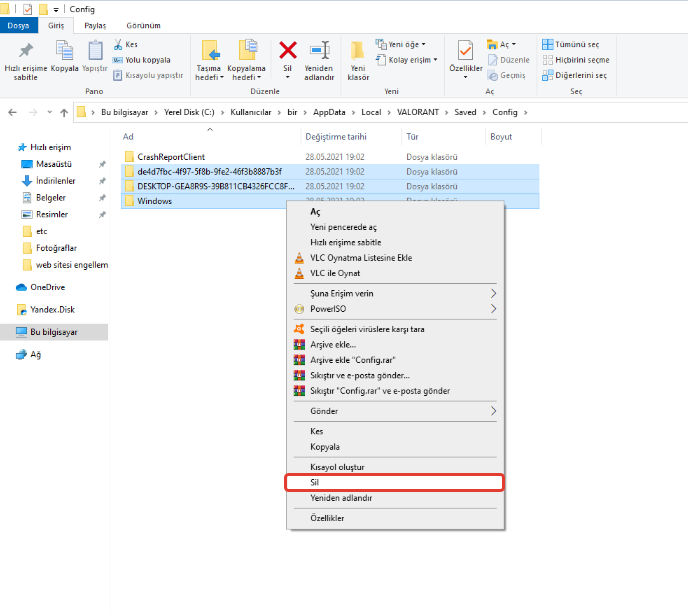Click the Kopyala copy icon in ribbon
688x612 pixels.
65,52
